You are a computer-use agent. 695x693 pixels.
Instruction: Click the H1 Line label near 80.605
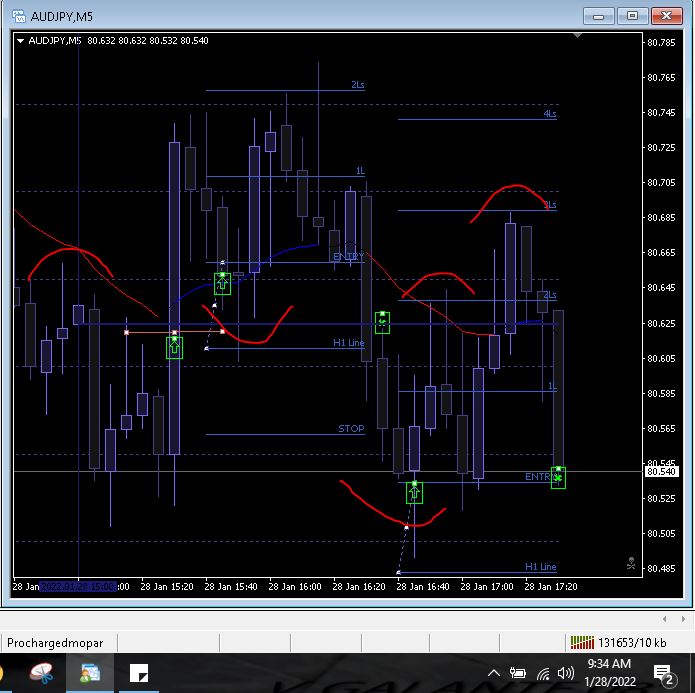pyautogui.click(x=349, y=343)
